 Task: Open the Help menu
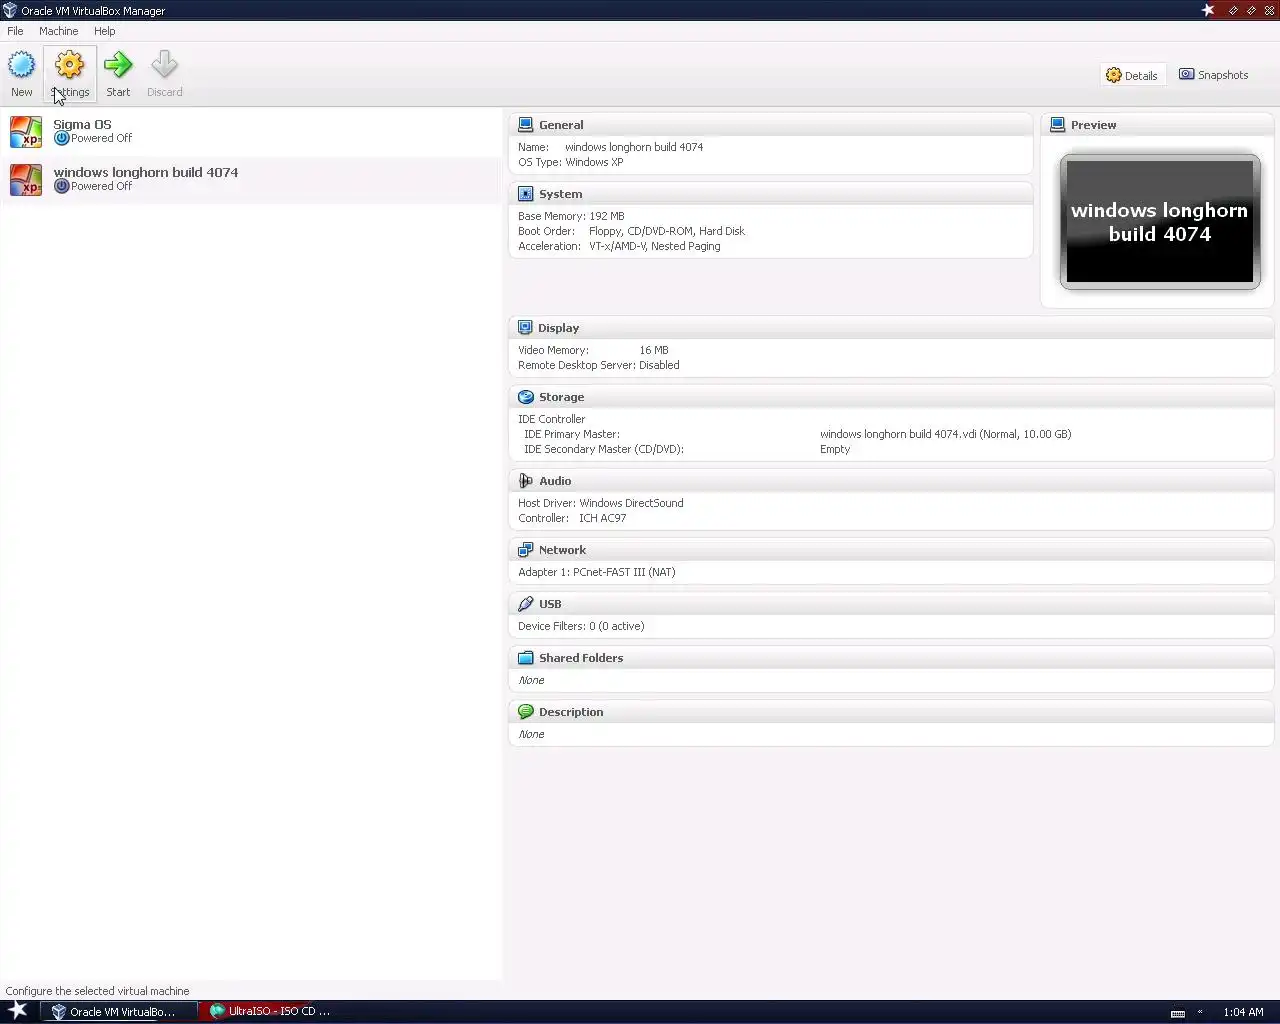(x=105, y=31)
